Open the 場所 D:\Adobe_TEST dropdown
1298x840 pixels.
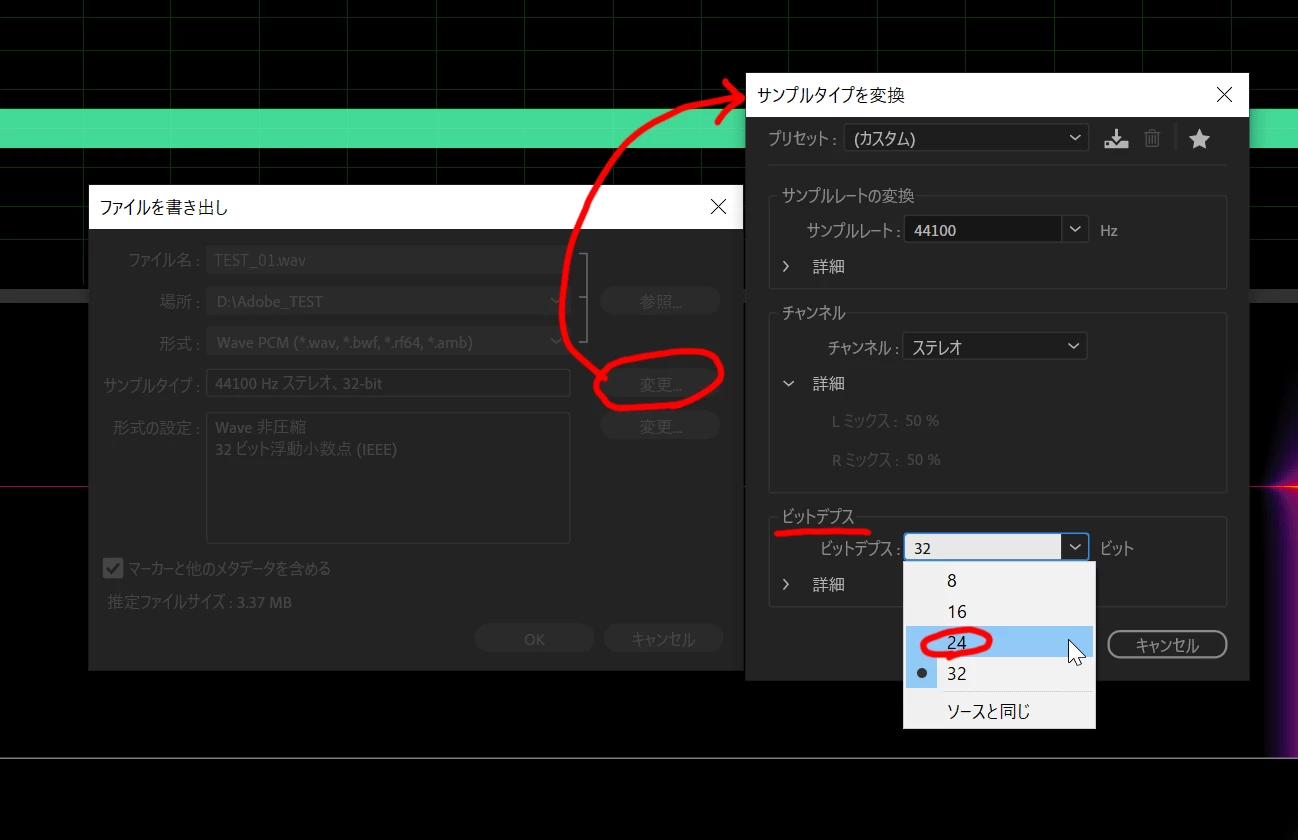(388, 301)
